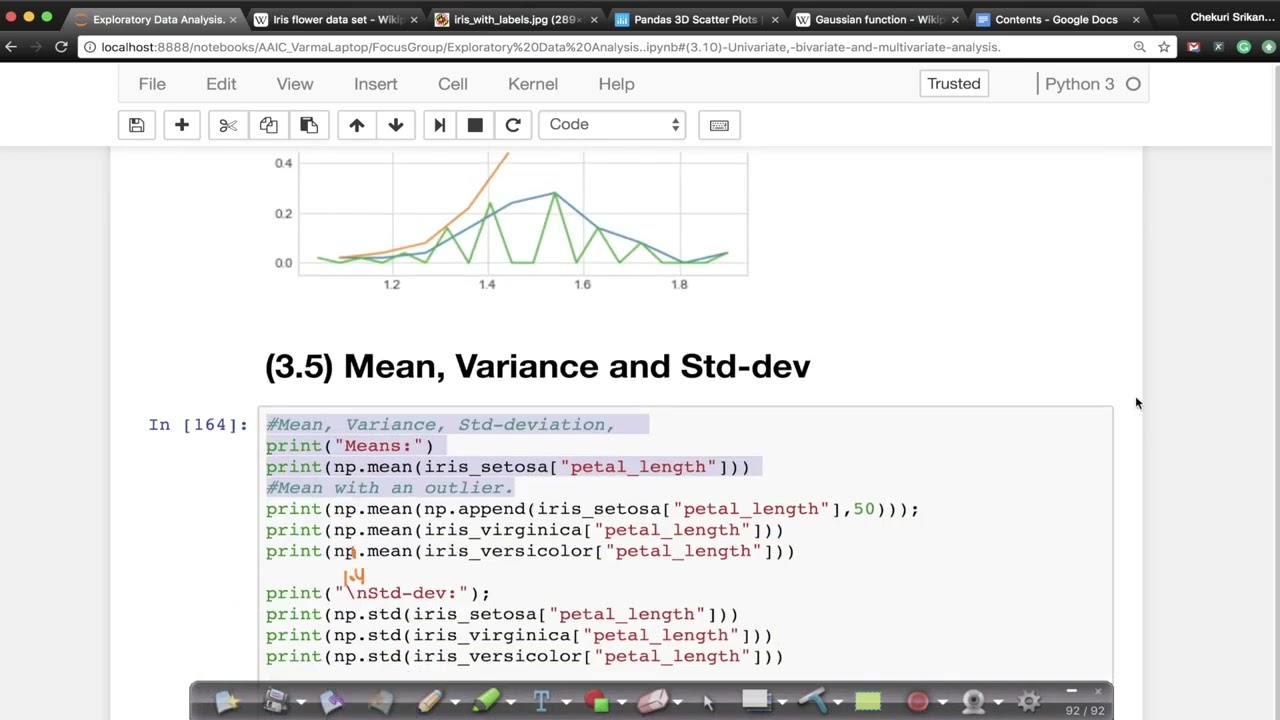Image resolution: width=1280 pixels, height=720 pixels.
Task: Insert a cell below with the plus icon
Action: pos(181,125)
